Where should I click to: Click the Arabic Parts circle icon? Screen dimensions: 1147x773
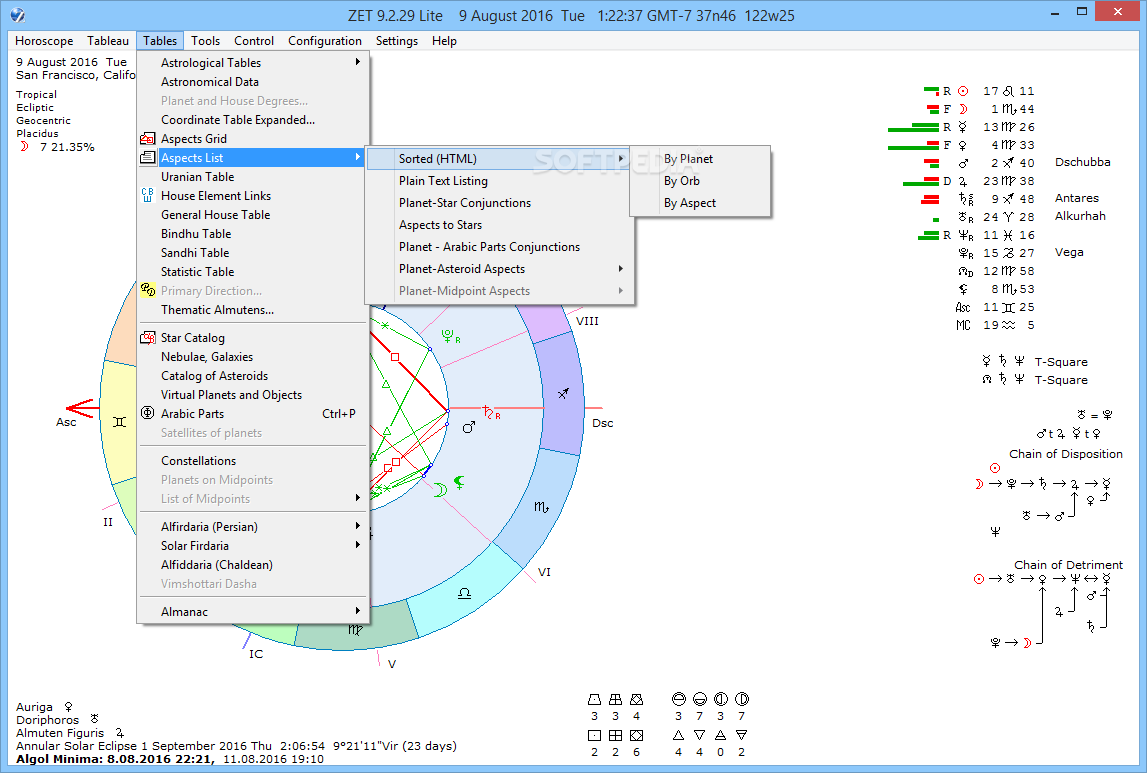148,413
